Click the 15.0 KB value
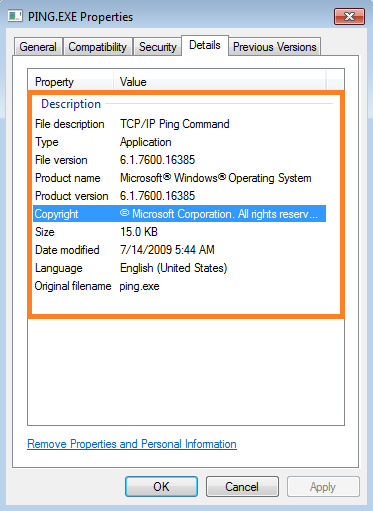The height and width of the screenshot is (511, 373). 139,232
